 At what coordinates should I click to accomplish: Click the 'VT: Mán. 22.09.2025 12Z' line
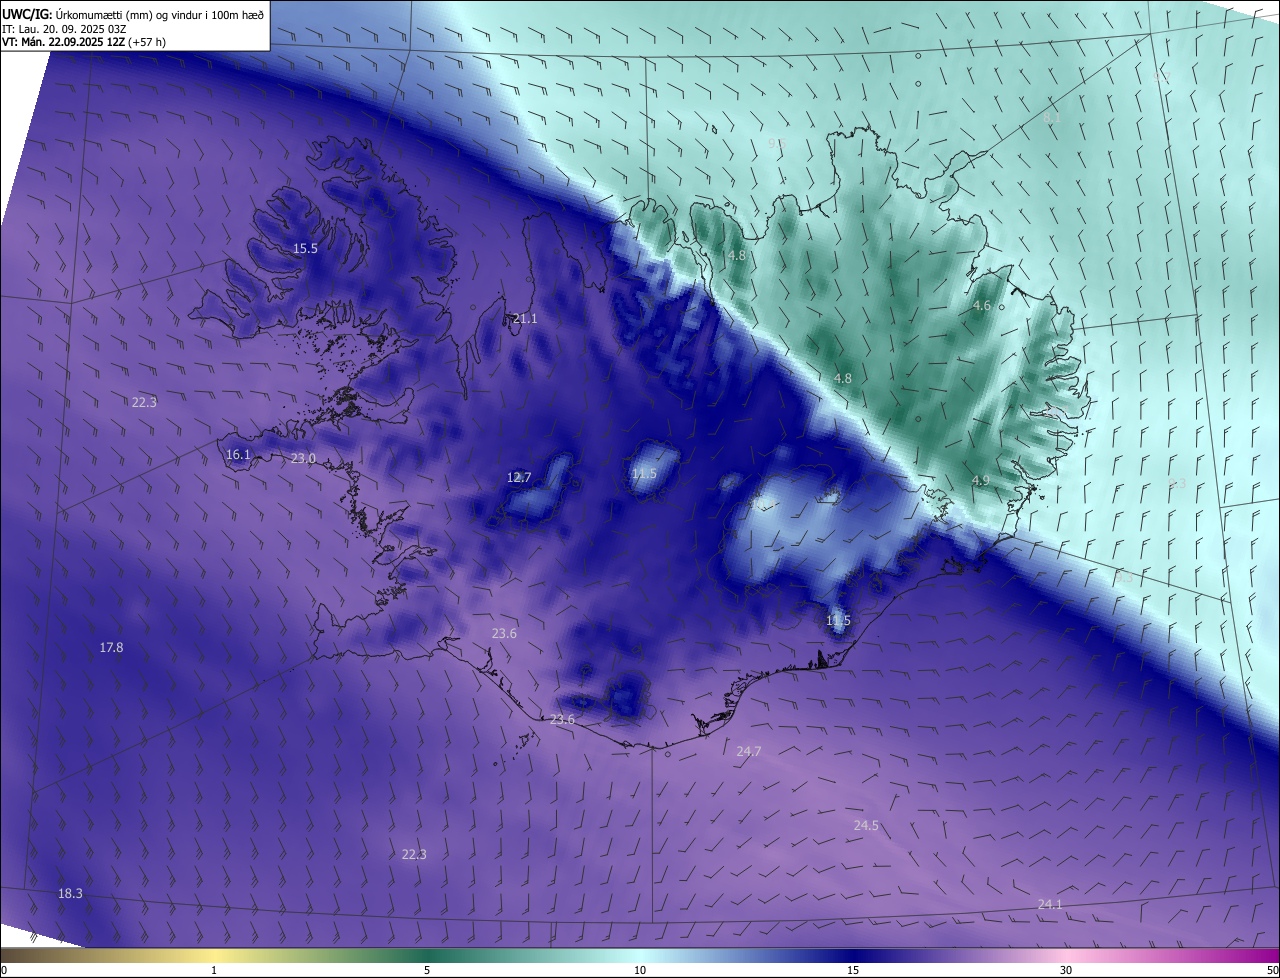[x=84, y=42]
